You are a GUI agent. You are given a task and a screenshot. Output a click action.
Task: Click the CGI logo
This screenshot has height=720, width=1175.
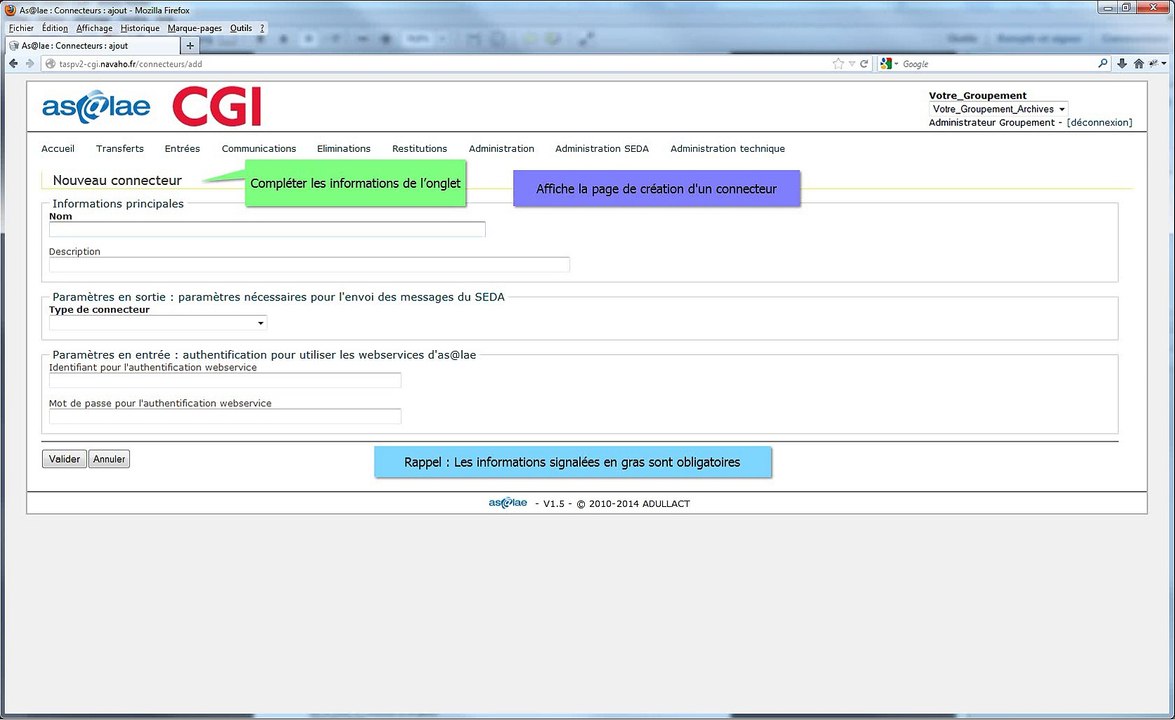pos(217,106)
